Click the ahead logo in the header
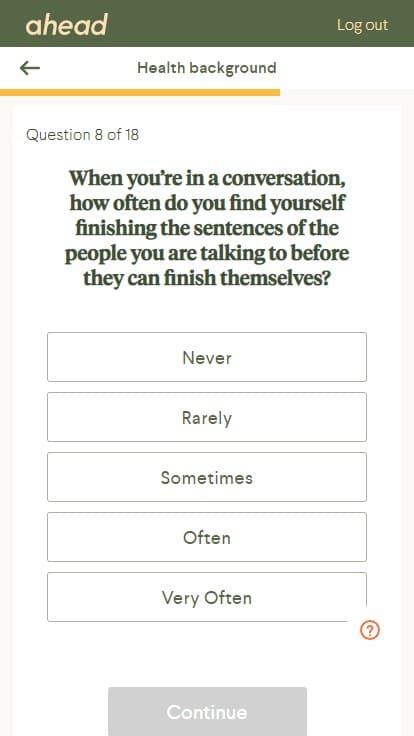The image size is (414, 736). [67, 24]
